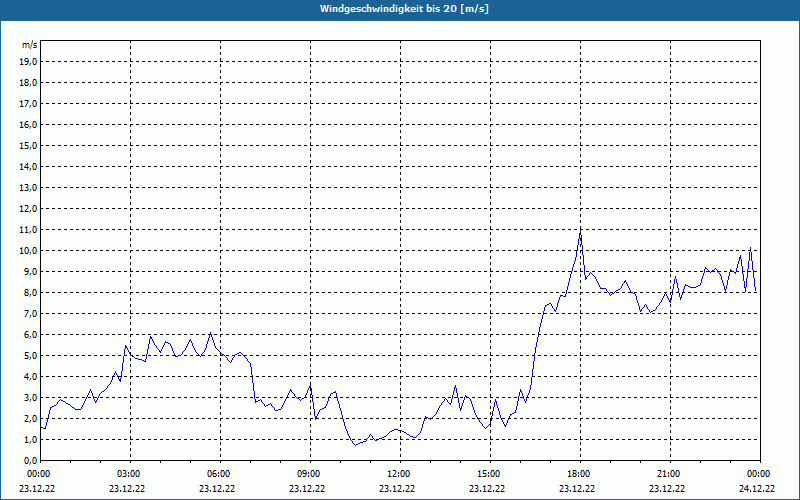
Task: Click the y-axis label "10,0"
Action: click(x=28, y=251)
